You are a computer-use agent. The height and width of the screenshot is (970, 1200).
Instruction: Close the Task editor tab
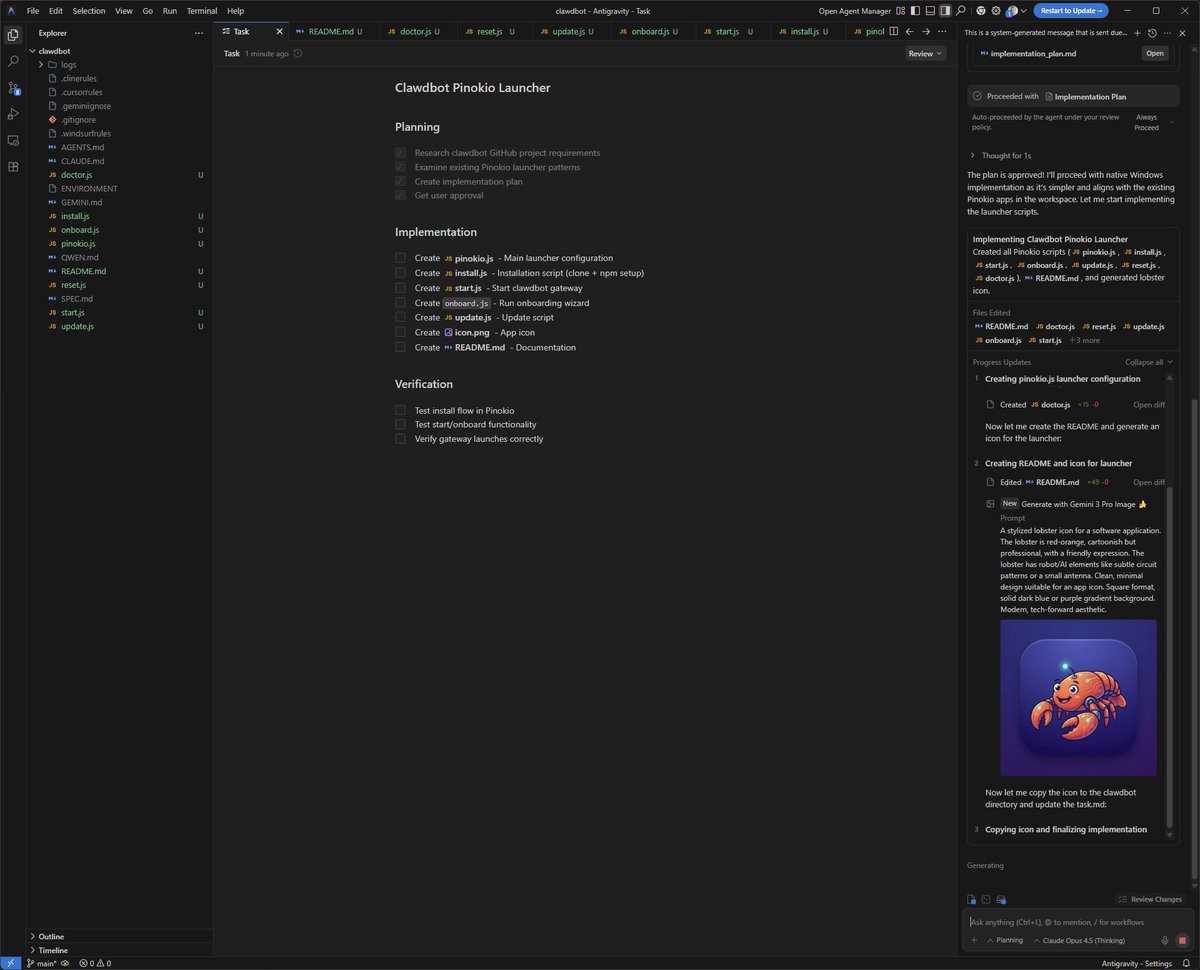[x=280, y=32]
